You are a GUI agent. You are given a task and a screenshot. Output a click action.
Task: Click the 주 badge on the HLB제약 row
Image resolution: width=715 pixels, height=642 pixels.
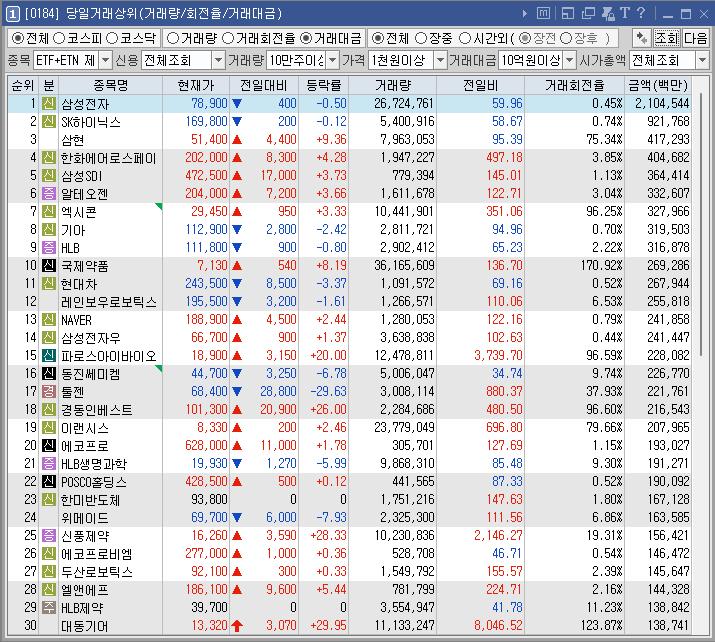[x=49, y=607]
